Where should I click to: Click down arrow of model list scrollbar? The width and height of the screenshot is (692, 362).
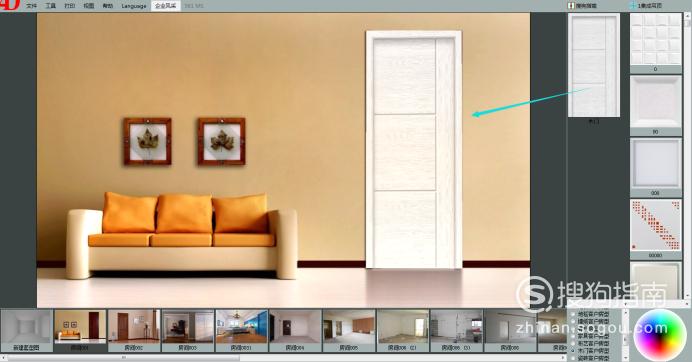[x=625, y=357]
